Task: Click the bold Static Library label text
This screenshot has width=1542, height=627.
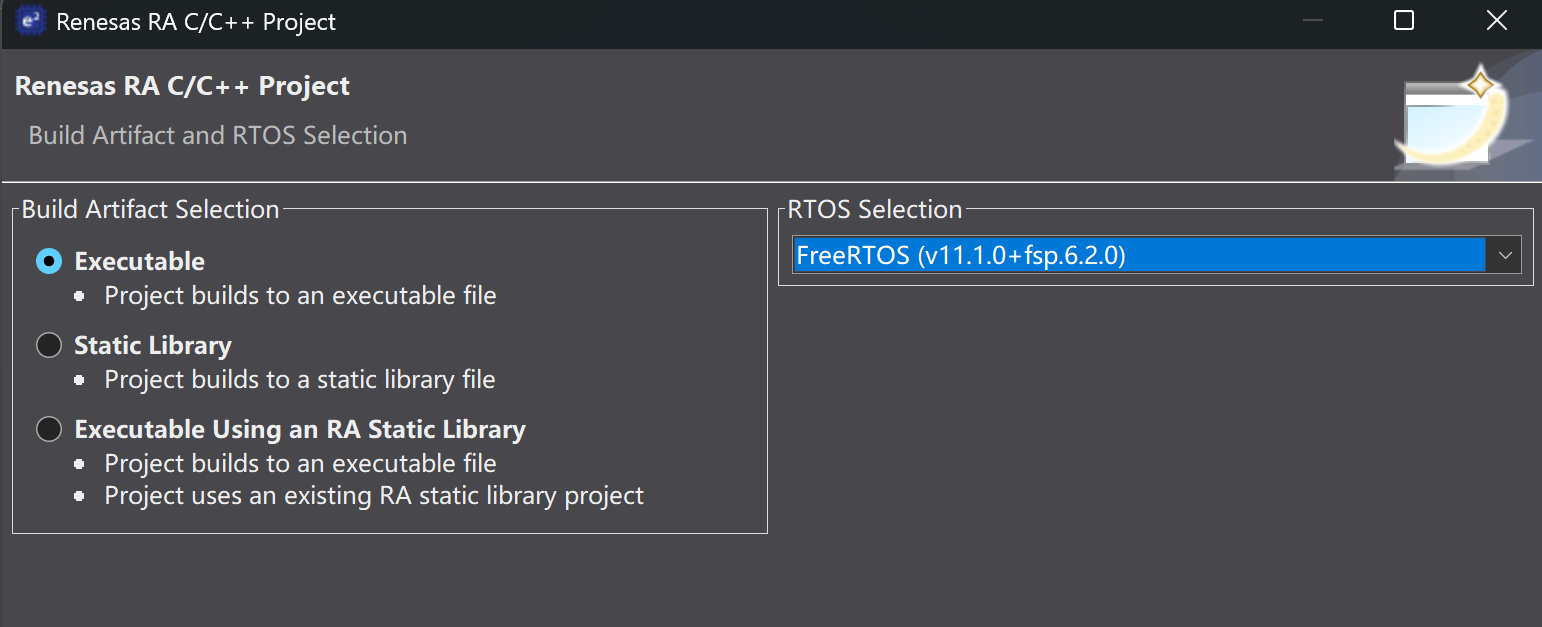Action: click(x=153, y=345)
